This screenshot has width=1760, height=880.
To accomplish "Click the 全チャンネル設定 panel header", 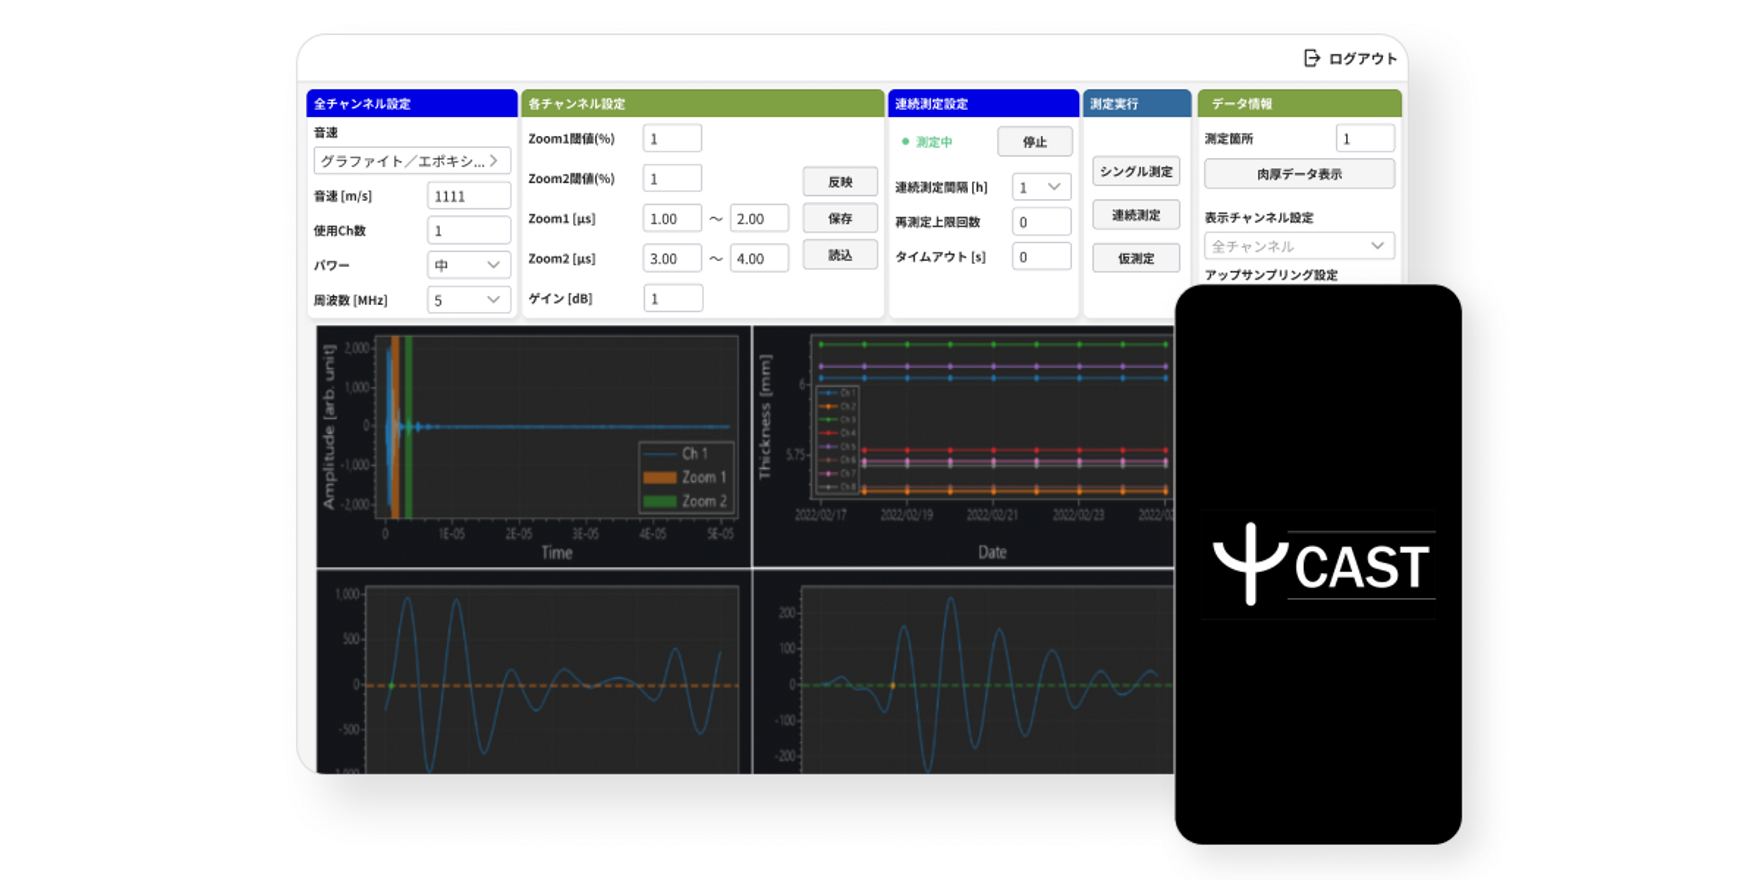I will click(x=412, y=103).
